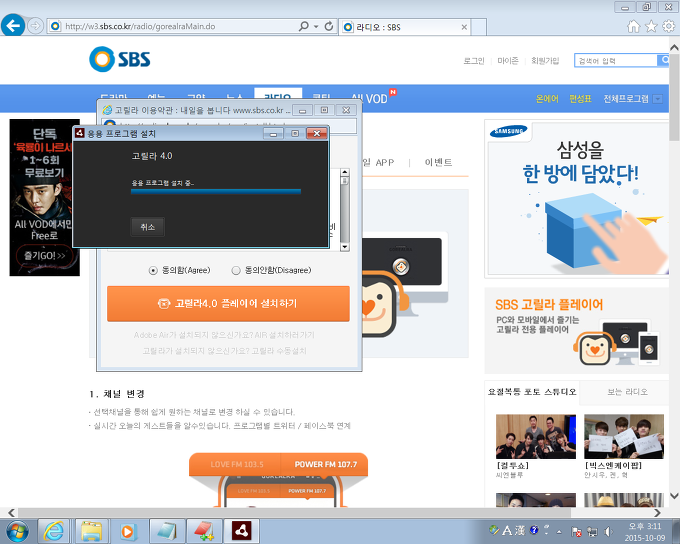Viewport: 680px width, 544px height.
Task: Click the network tray icon
Action: (592, 531)
